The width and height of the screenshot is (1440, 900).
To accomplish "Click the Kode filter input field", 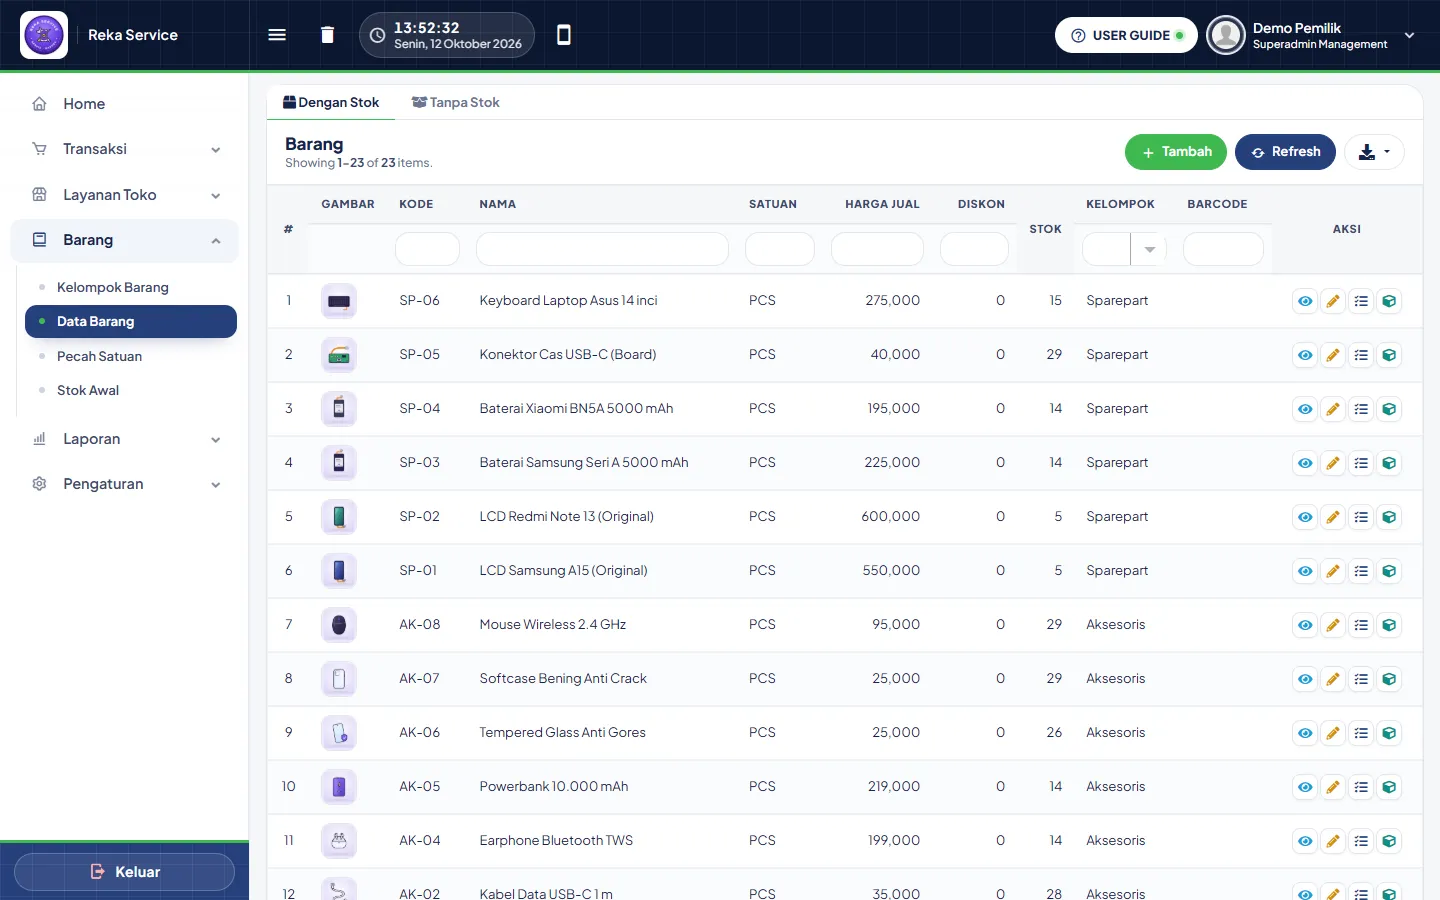I will click(x=427, y=249).
